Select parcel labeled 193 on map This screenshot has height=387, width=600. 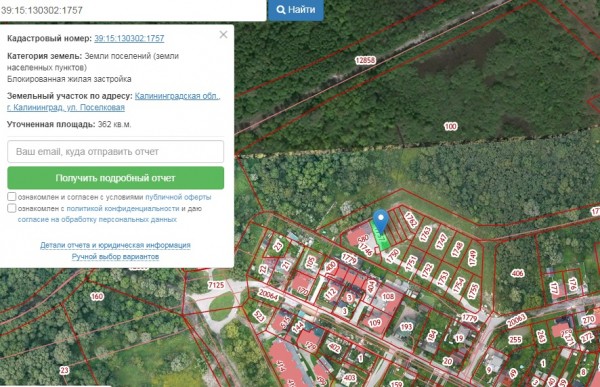[x=406, y=327]
